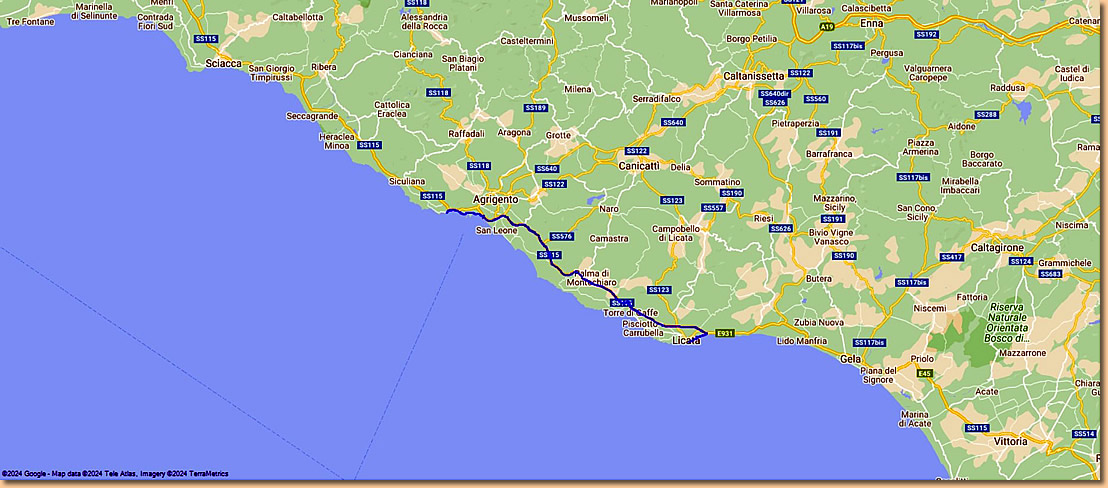Click the SS514 road shield

pos(1084,434)
